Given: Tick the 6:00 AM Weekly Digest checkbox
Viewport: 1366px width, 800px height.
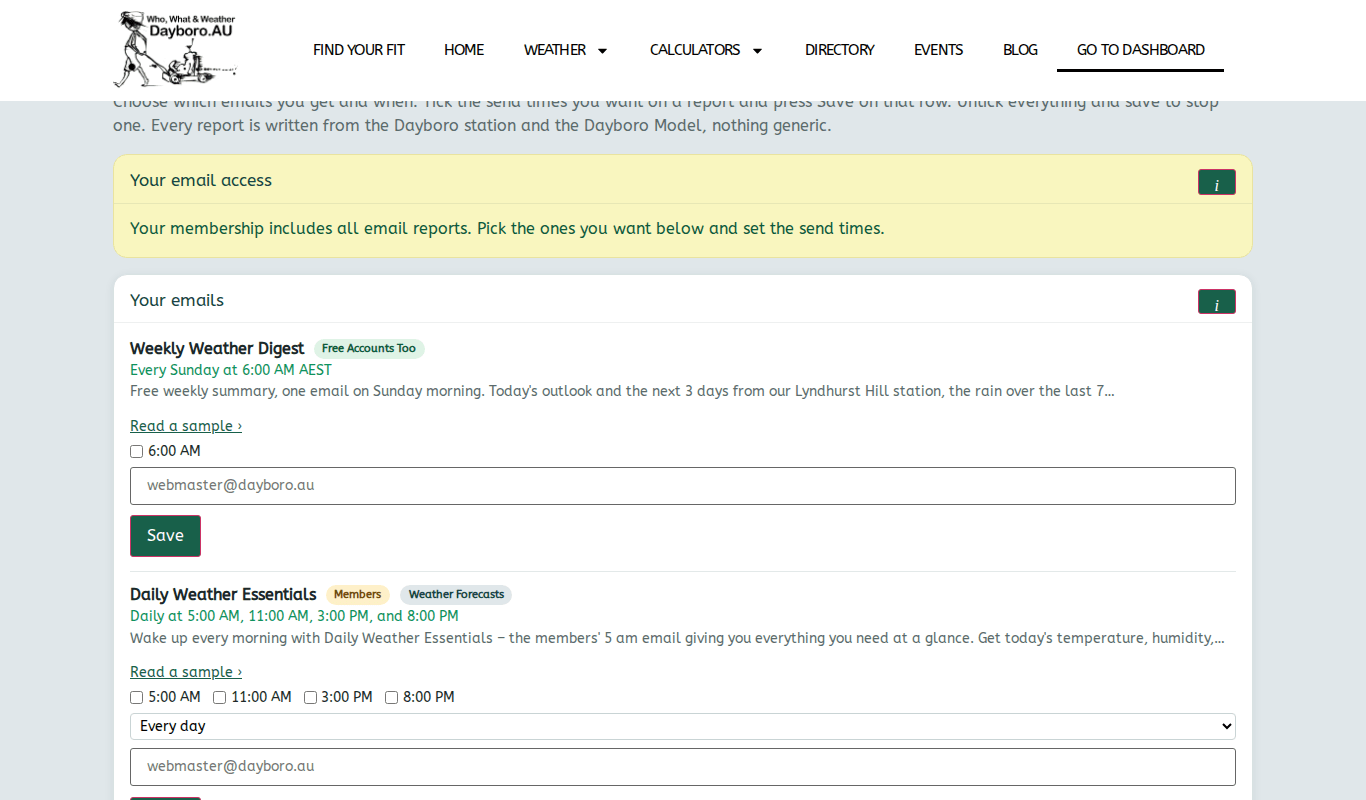Looking at the screenshot, I should pyautogui.click(x=137, y=452).
